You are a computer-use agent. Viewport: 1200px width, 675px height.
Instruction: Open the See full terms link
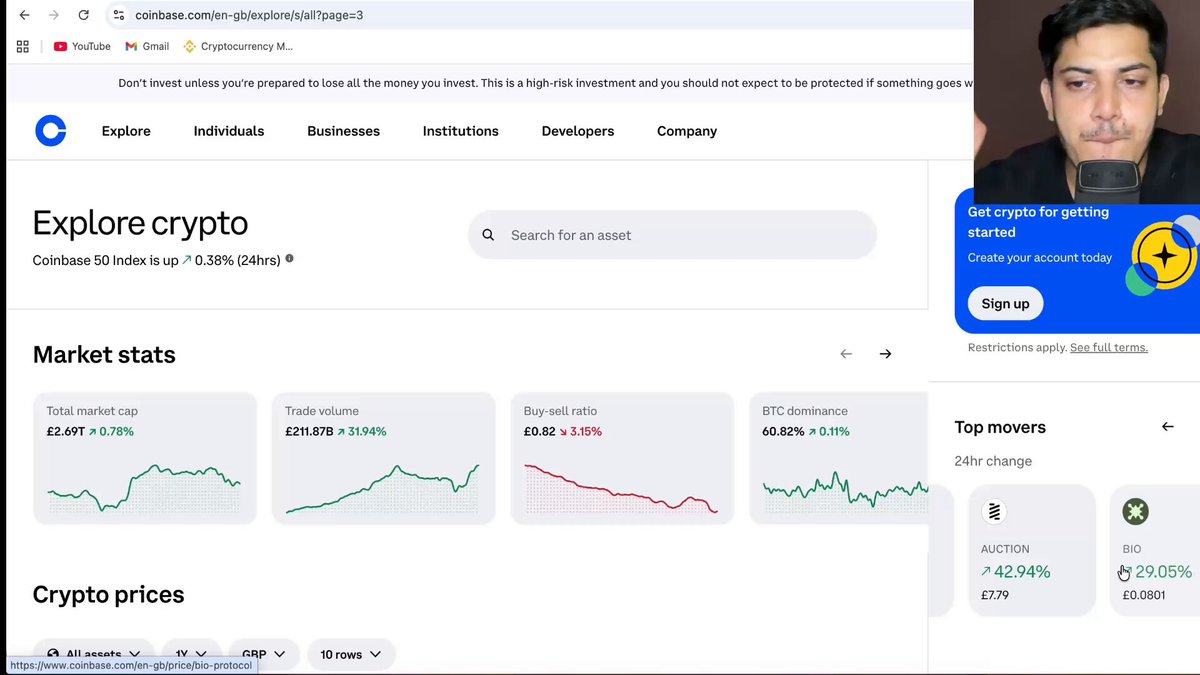[1109, 348]
